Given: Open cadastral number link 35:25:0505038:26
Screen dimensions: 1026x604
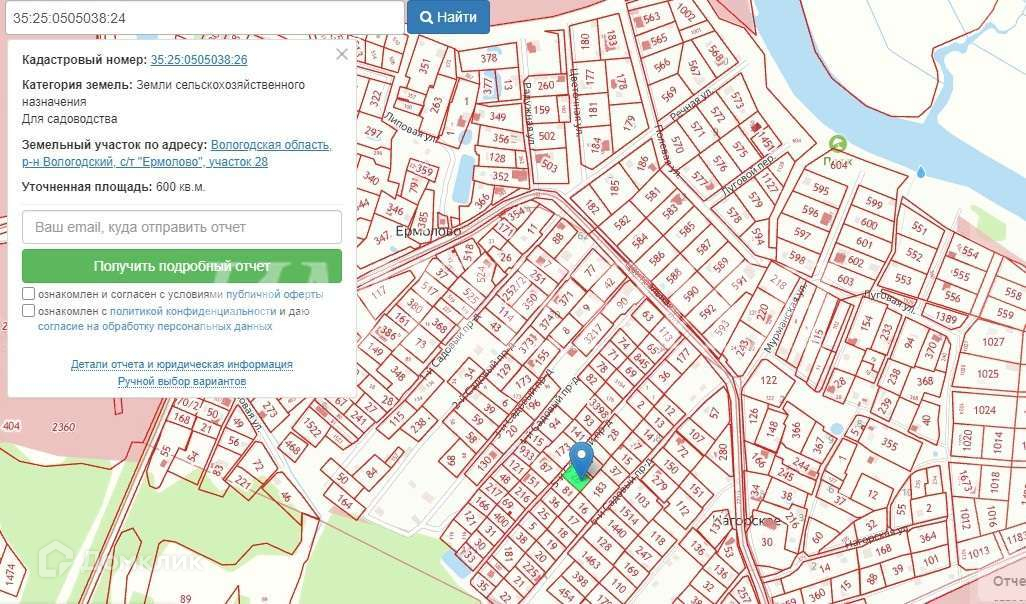Looking at the screenshot, I should [x=198, y=60].
